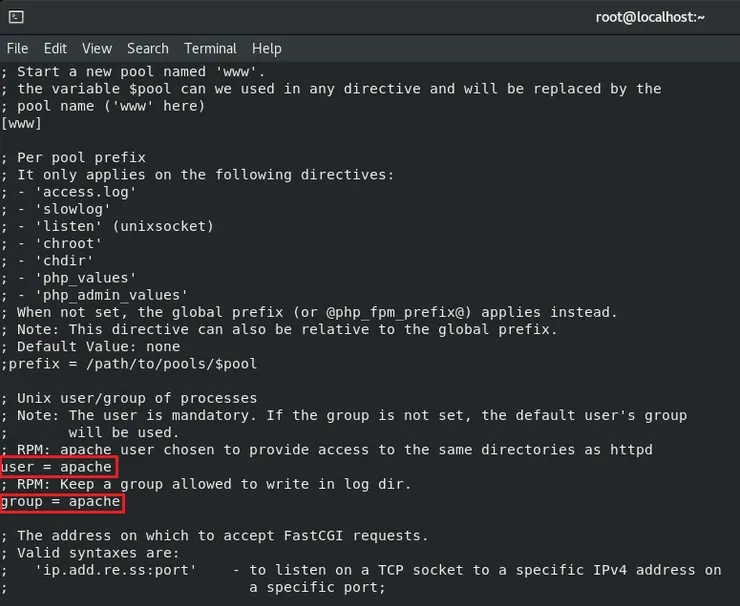Screen dimensions: 740x606
Task: Open the Search menu
Action: (x=148, y=48)
